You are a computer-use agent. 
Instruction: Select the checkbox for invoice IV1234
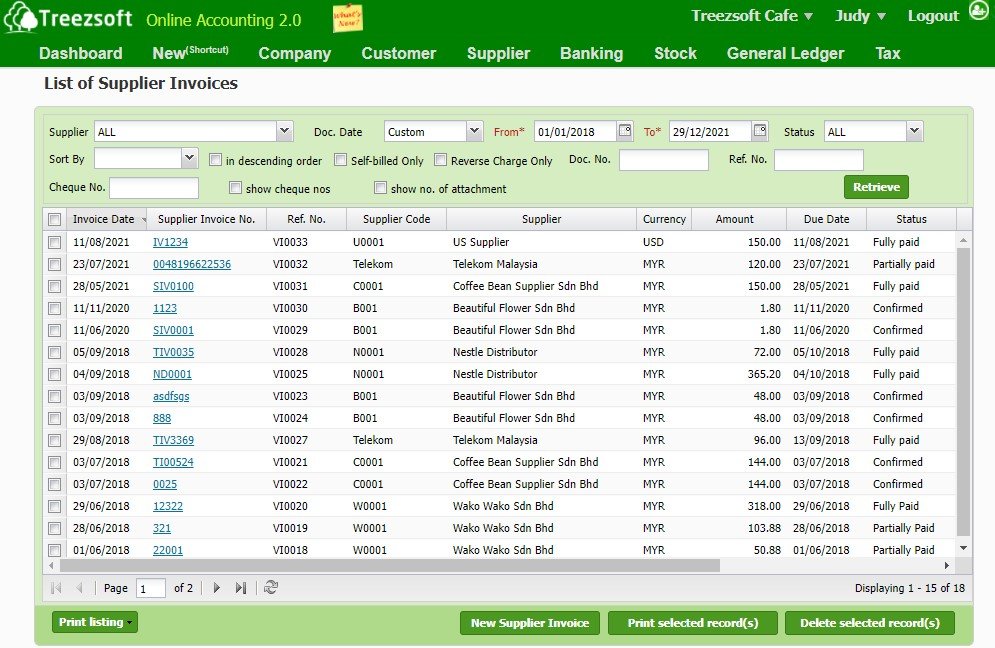[55, 241]
